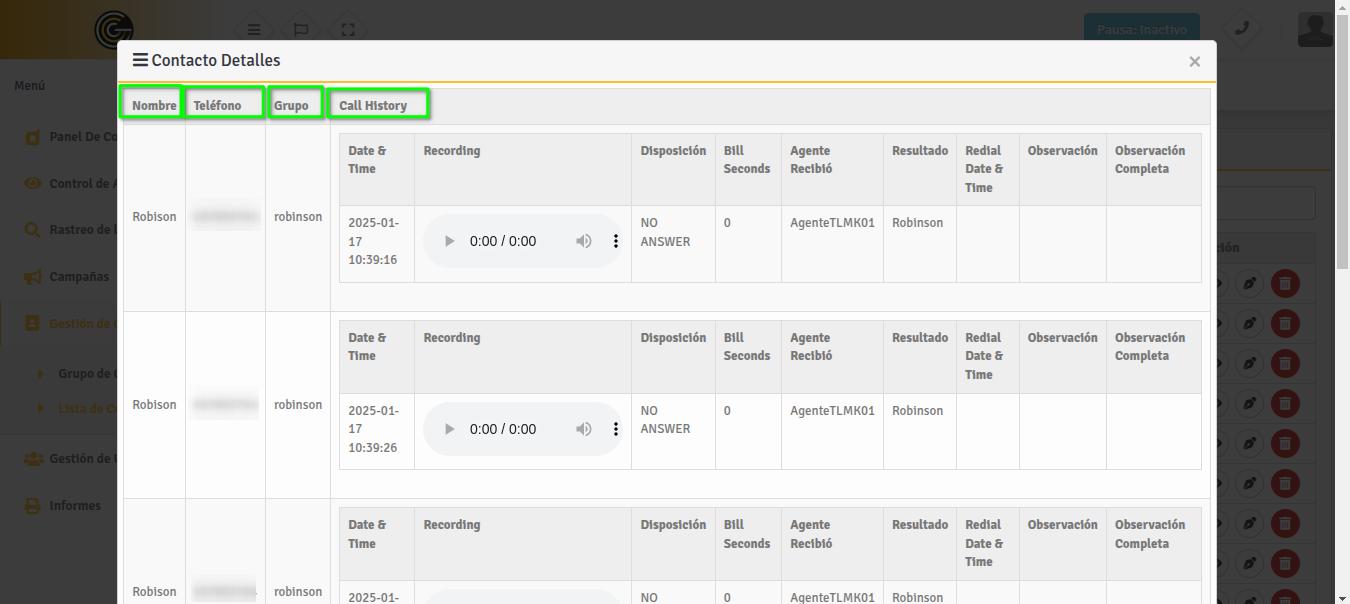
Task: Toggle the Pausa: Inactivo status
Action: click(1141, 29)
